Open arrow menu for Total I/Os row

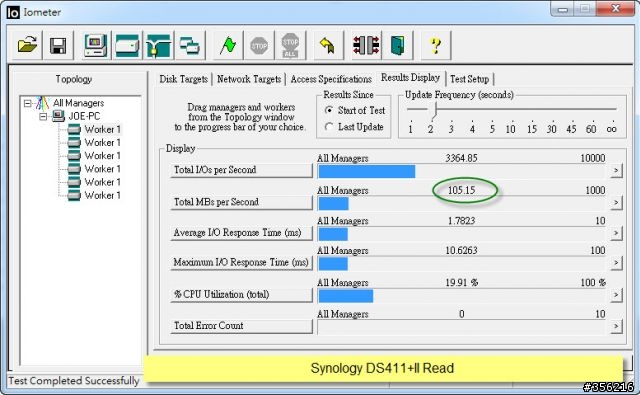pyautogui.click(x=616, y=170)
